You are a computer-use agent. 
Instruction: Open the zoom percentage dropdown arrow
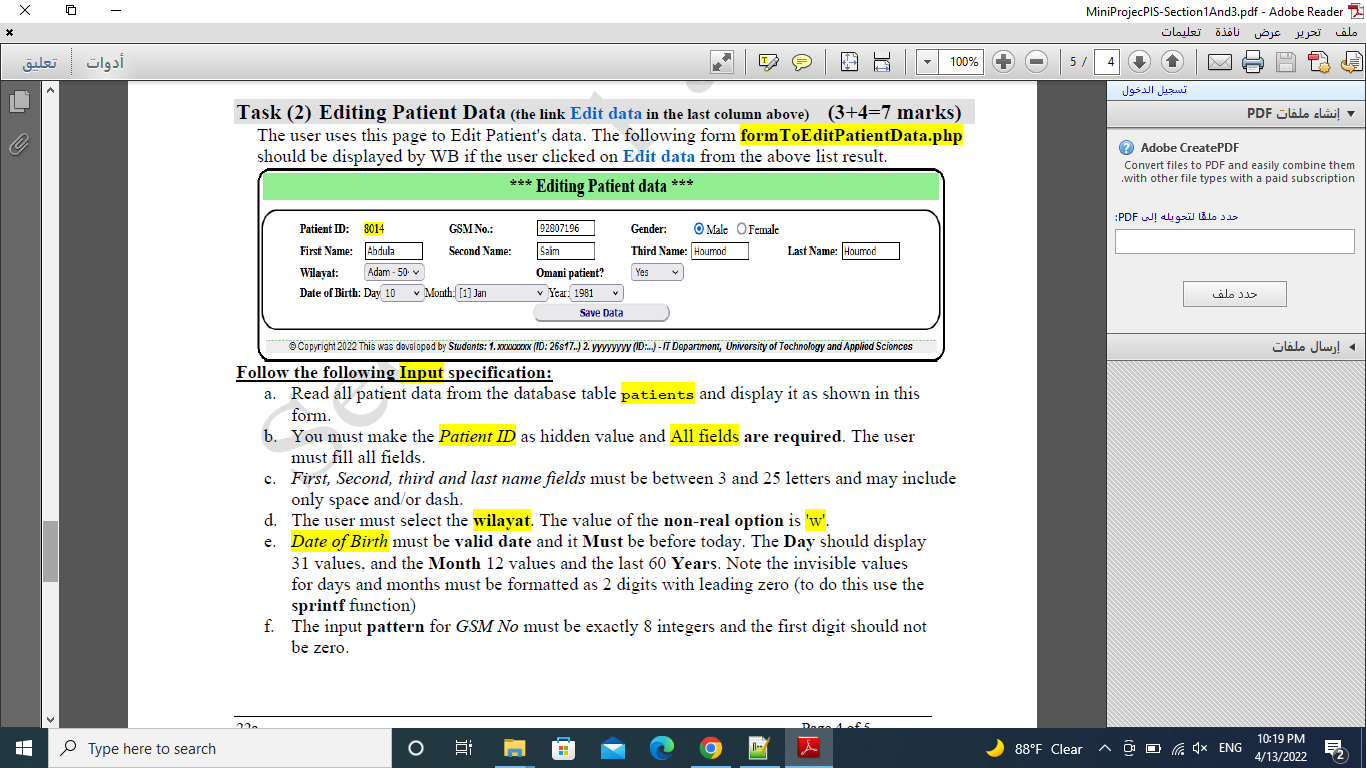[926, 61]
